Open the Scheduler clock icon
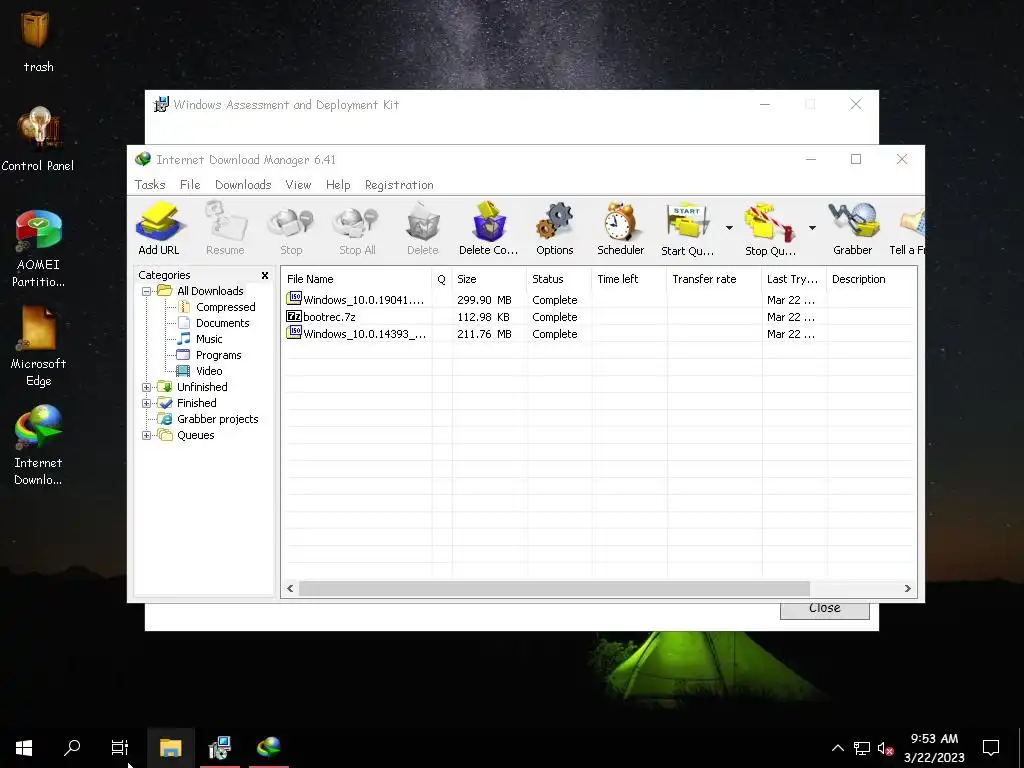 point(620,229)
